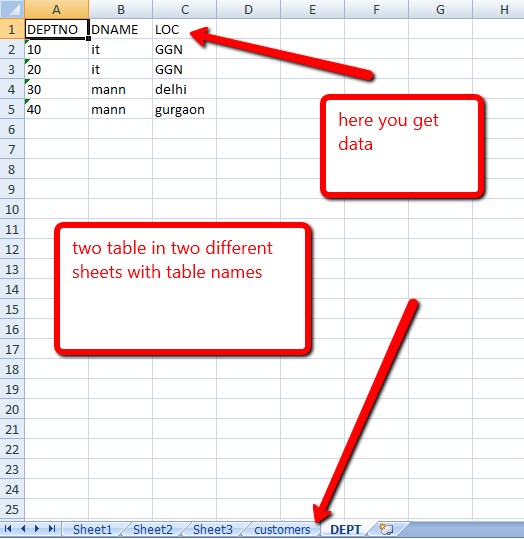Select row 5 header
The height and width of the screenshot is (539, 524).
12,109
